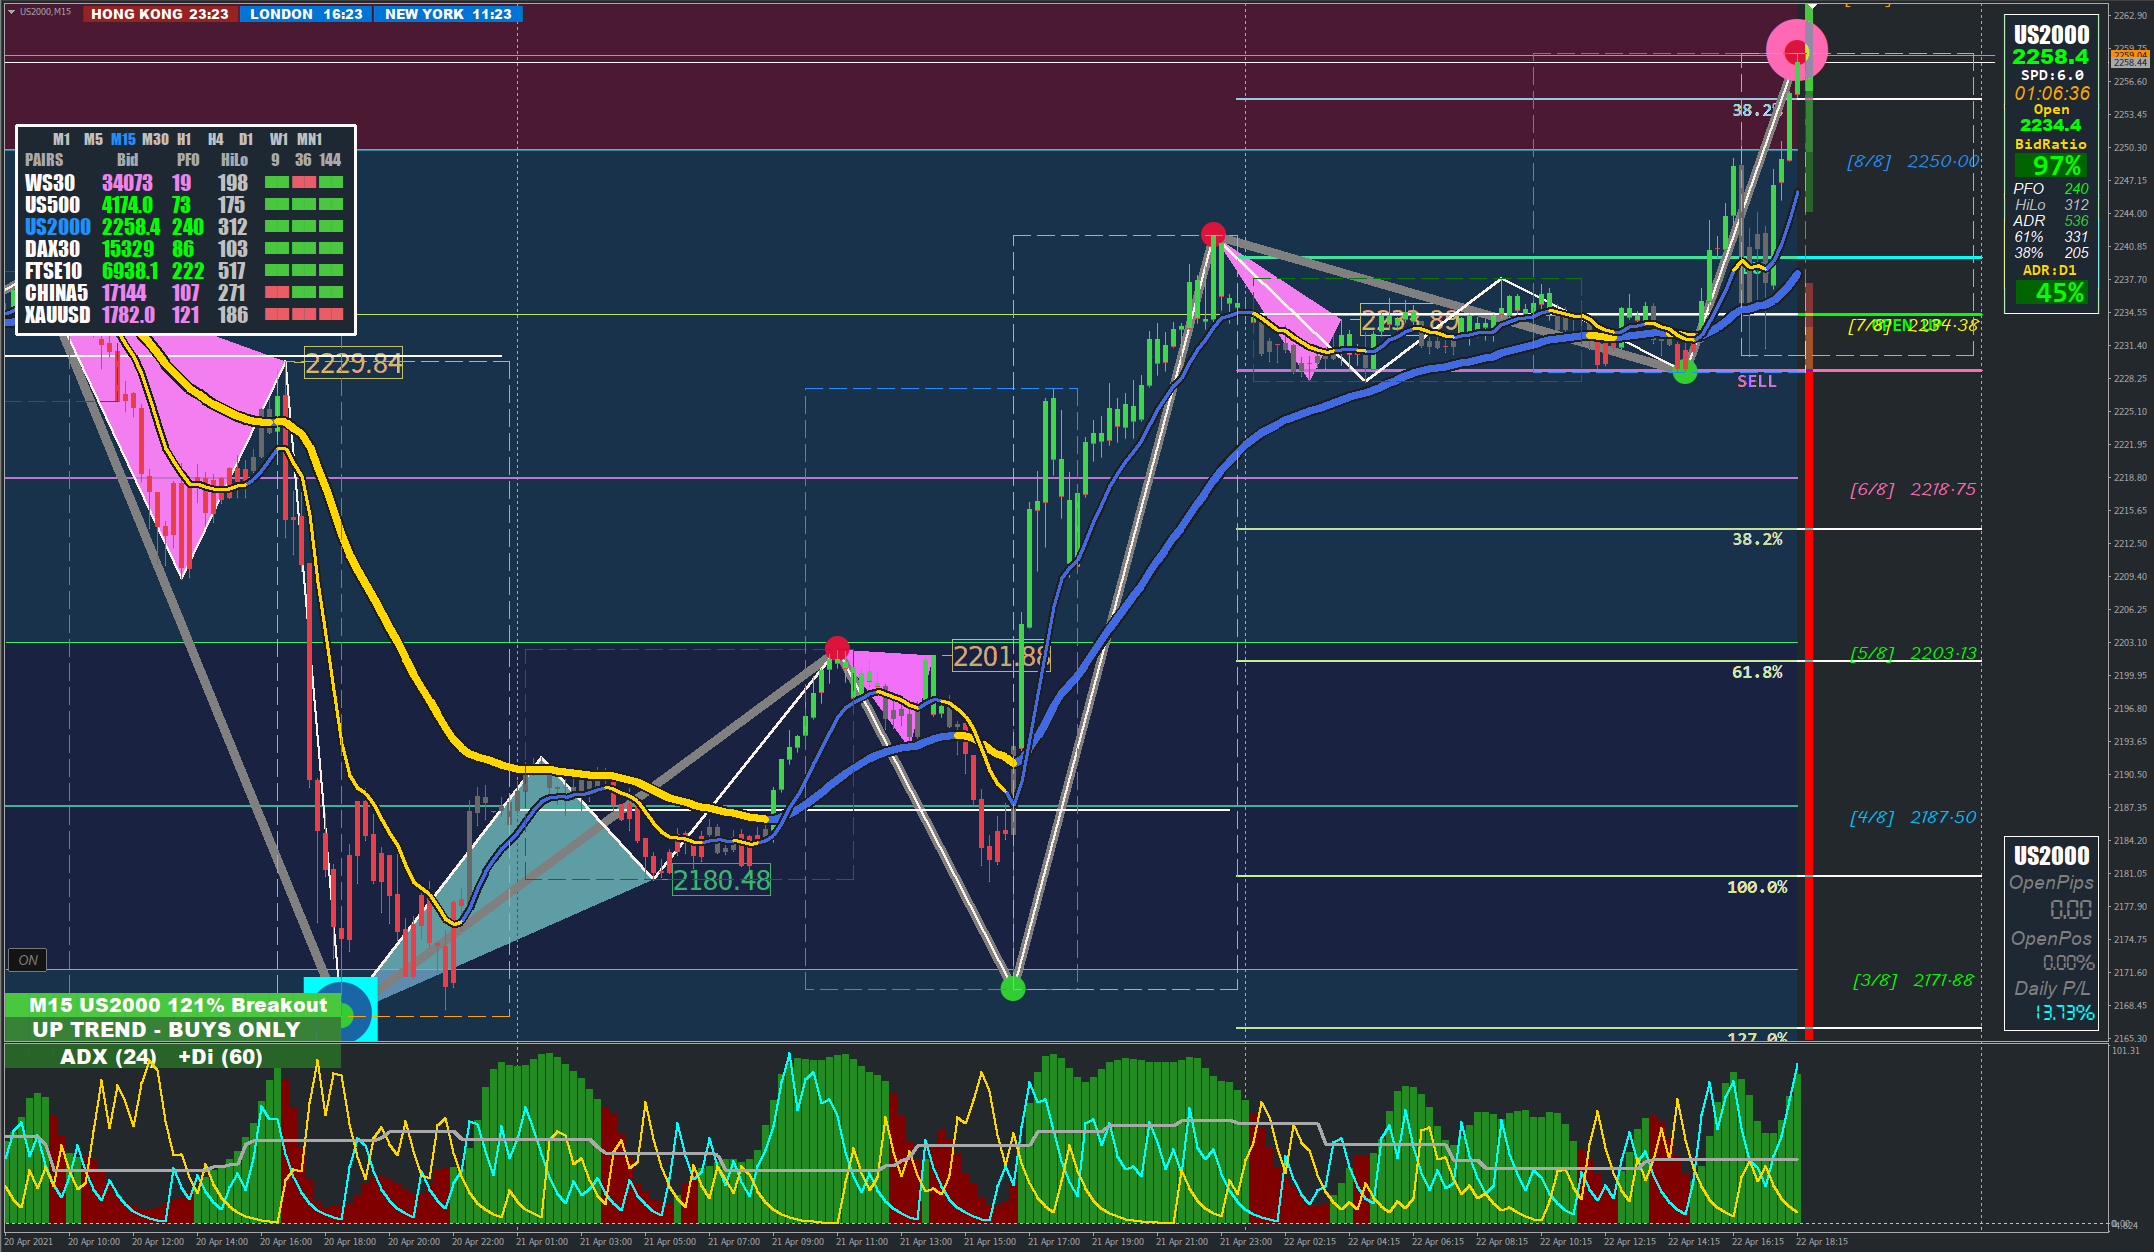Select the MN1 timeframe in the dashboard

click(x=309, y=139)
